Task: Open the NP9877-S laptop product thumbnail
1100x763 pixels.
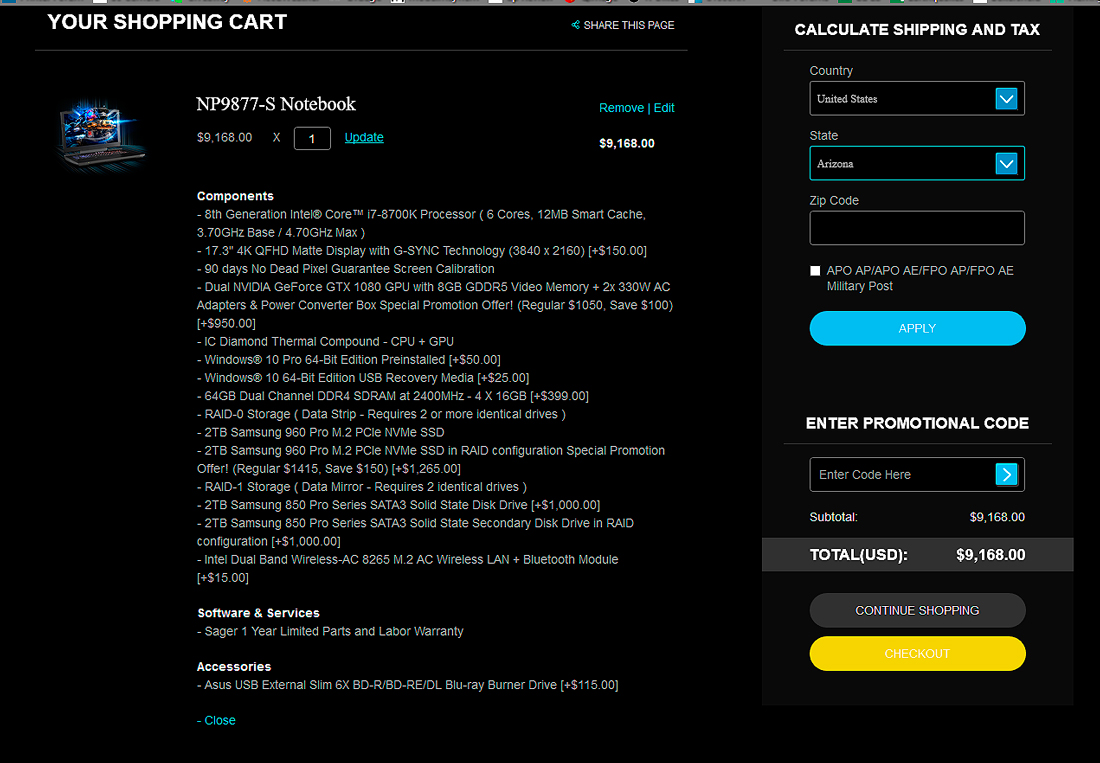Action: [102, 135]
